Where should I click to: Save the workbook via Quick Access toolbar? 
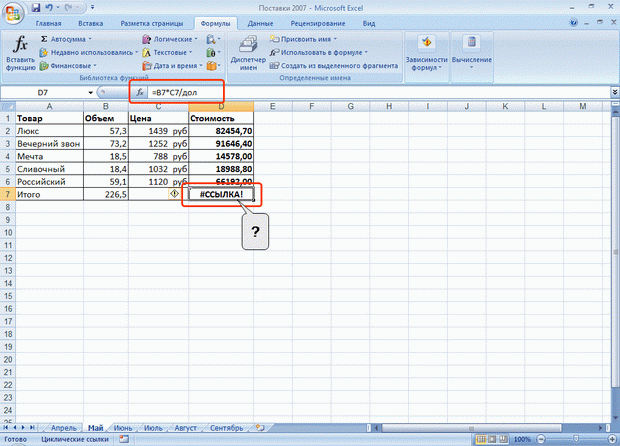point(36,8)
